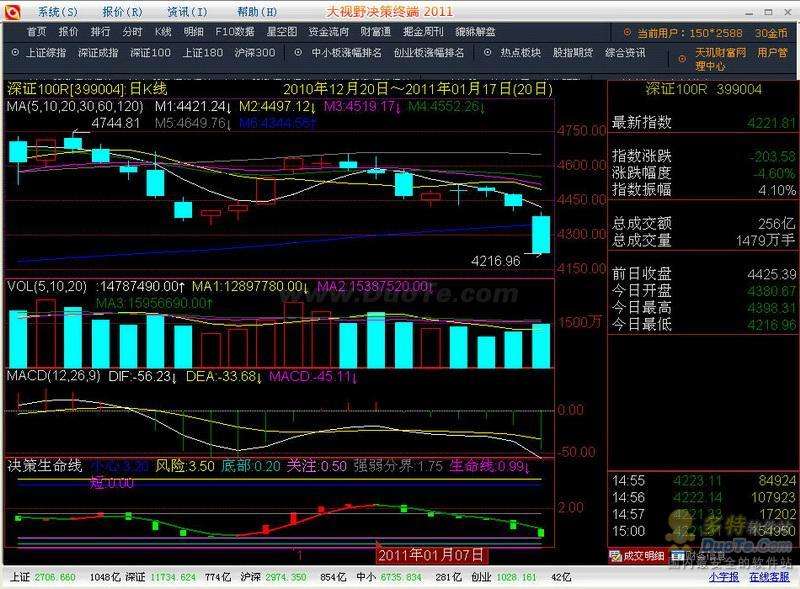This screenshot has width=800, height=589.
Task: Open 用户管理中心 link
Action: [x=741, y=59]
